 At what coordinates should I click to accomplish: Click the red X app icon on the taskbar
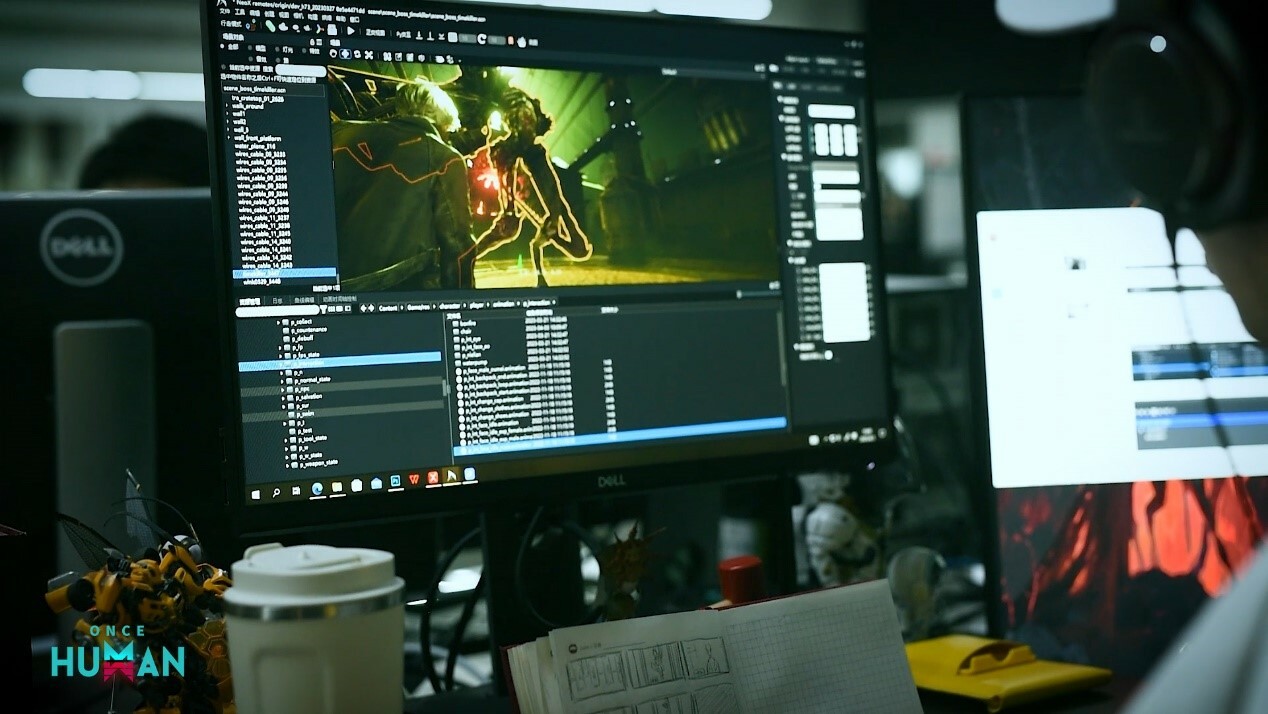click(x=433, y=477)
